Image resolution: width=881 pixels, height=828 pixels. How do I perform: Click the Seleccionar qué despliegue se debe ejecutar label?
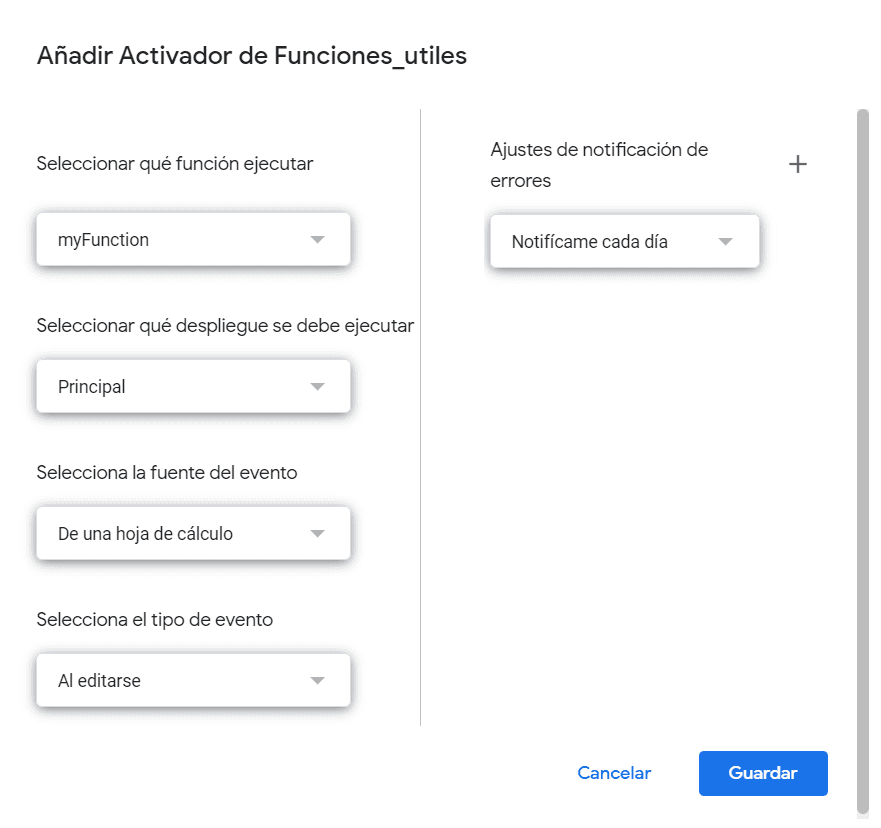click(x=225, y=326)
